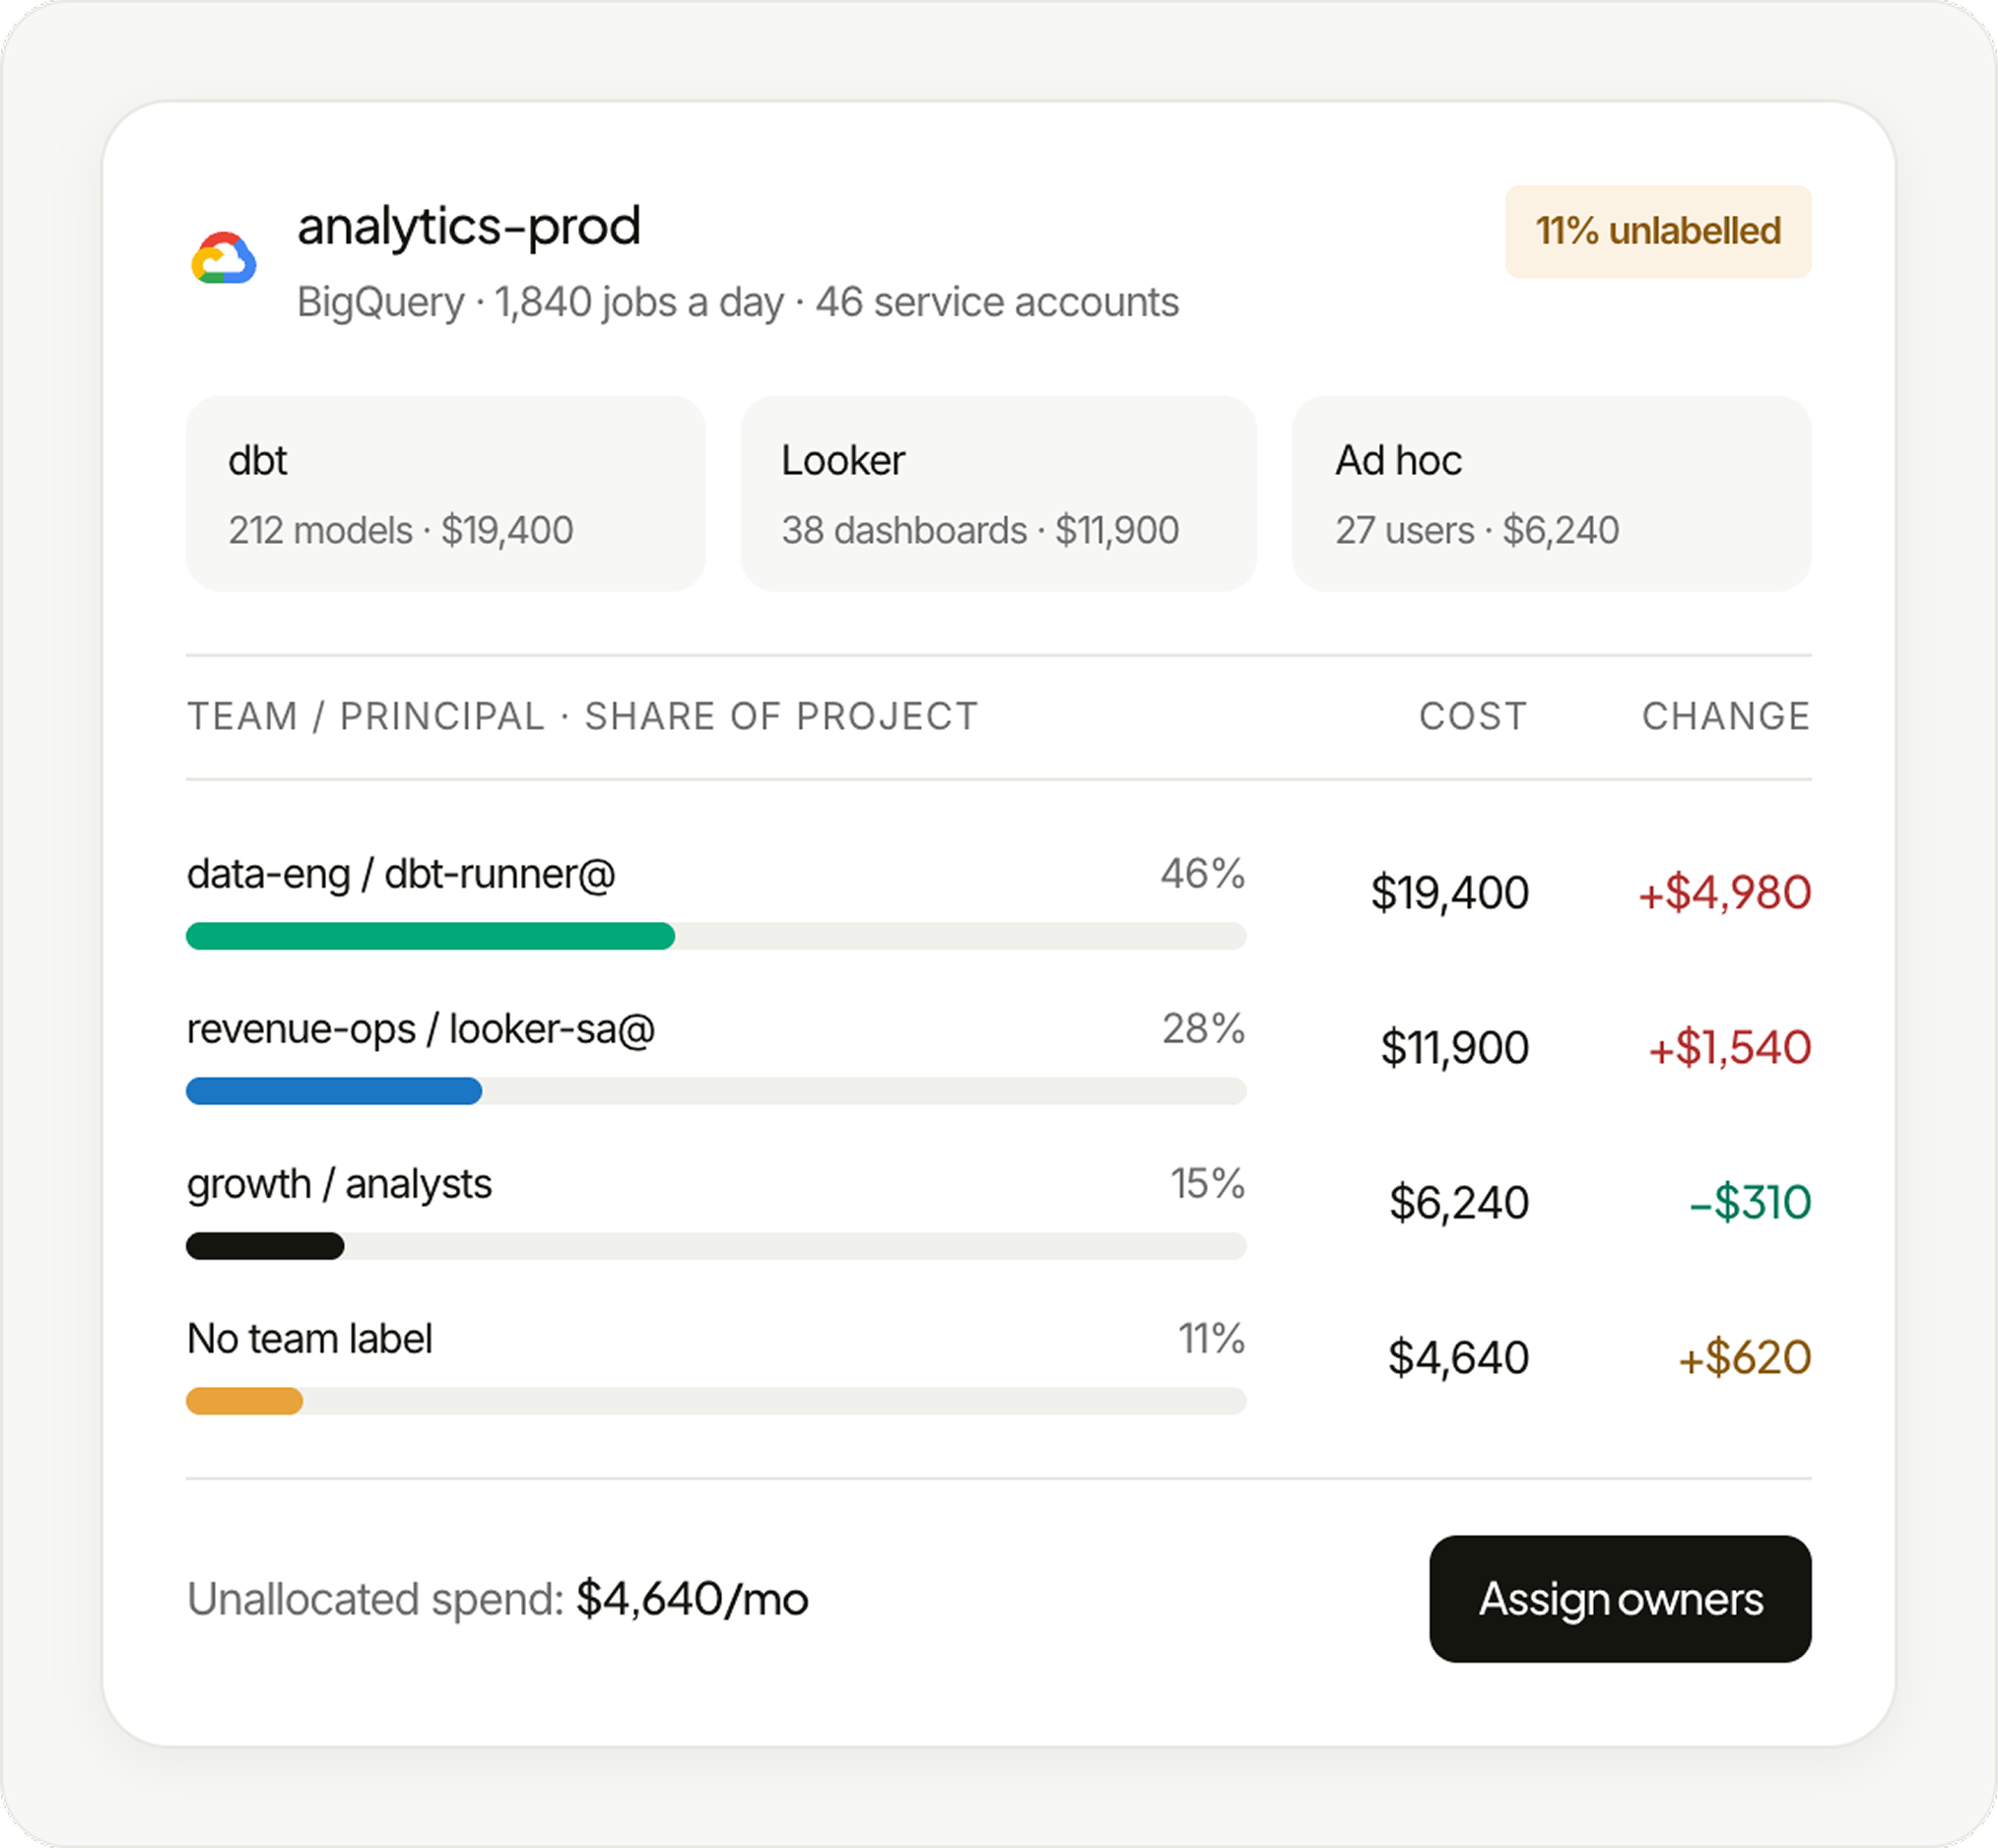This screenshot has width=1998, height=1848.
Task: Select the Ad hoc summary card
Action: pos(1552,493)
